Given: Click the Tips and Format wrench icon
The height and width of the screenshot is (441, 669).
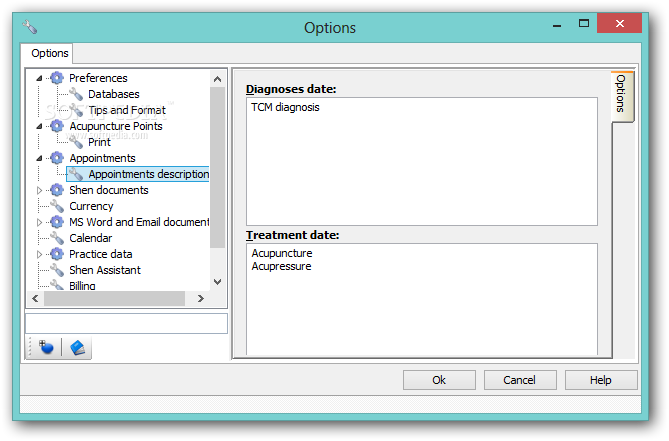Looking at the screenshot, I should click(x=76, y=110).
